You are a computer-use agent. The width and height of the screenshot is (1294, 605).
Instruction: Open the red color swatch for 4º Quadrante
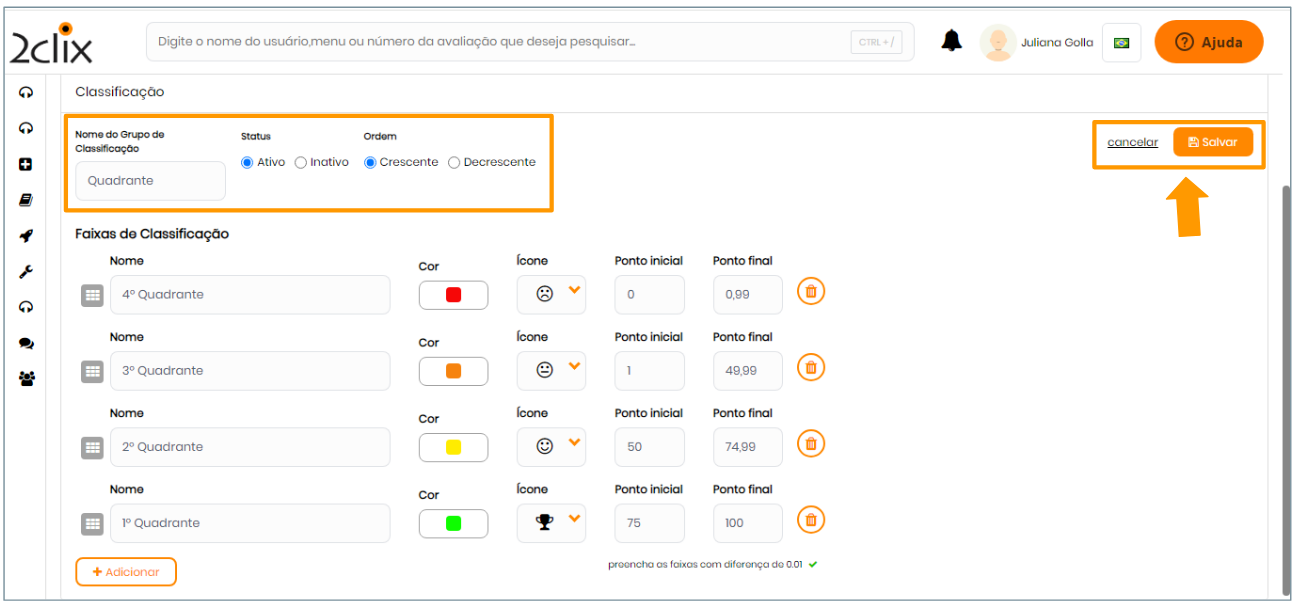point(453,295)
